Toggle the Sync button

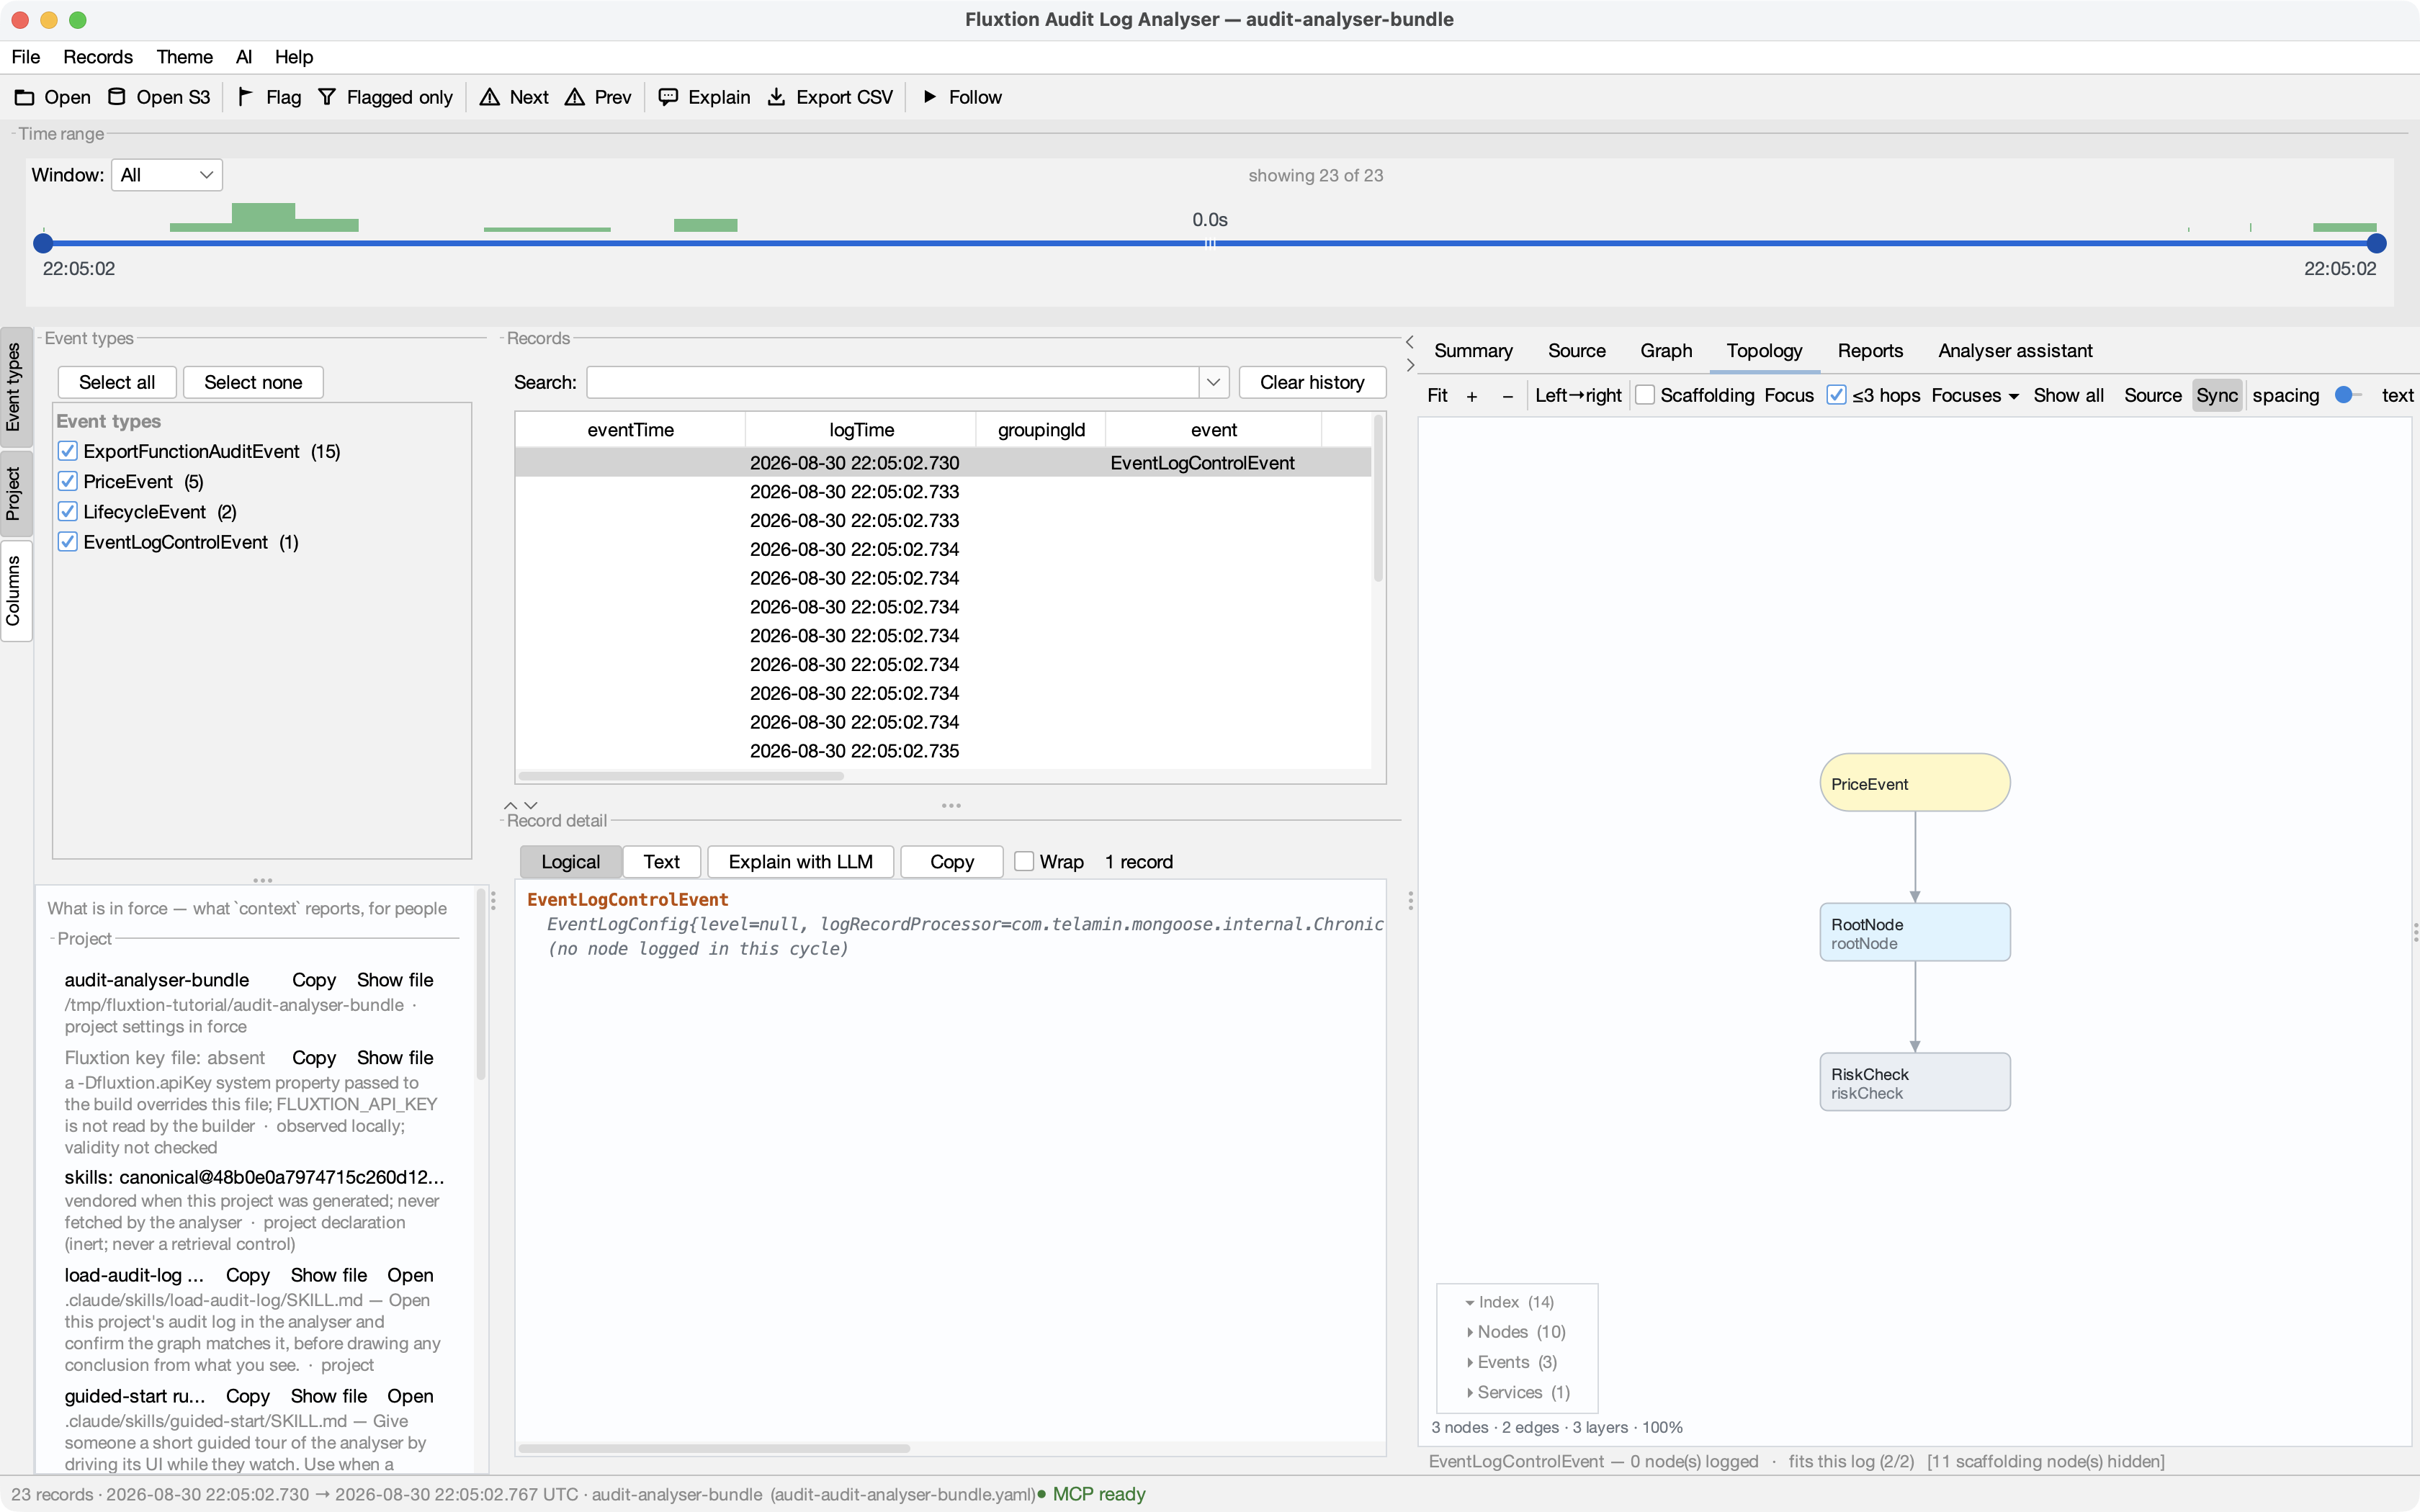click(x=2216, y=395)
